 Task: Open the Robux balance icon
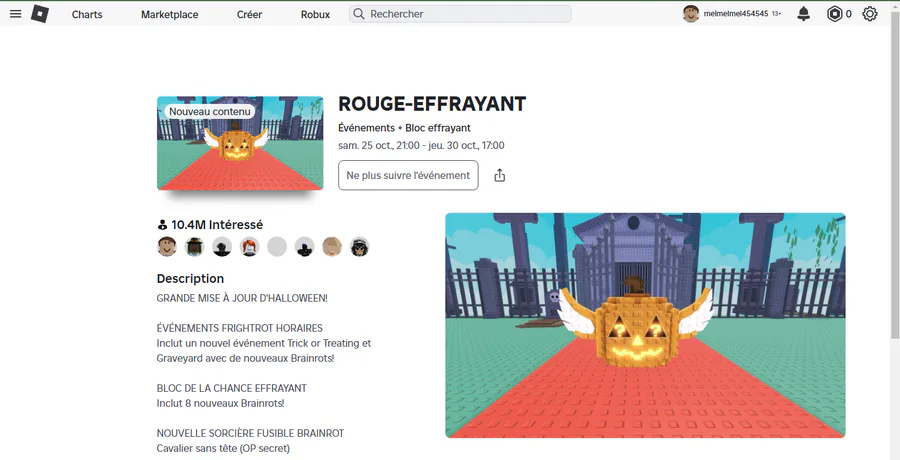[834, 14]
